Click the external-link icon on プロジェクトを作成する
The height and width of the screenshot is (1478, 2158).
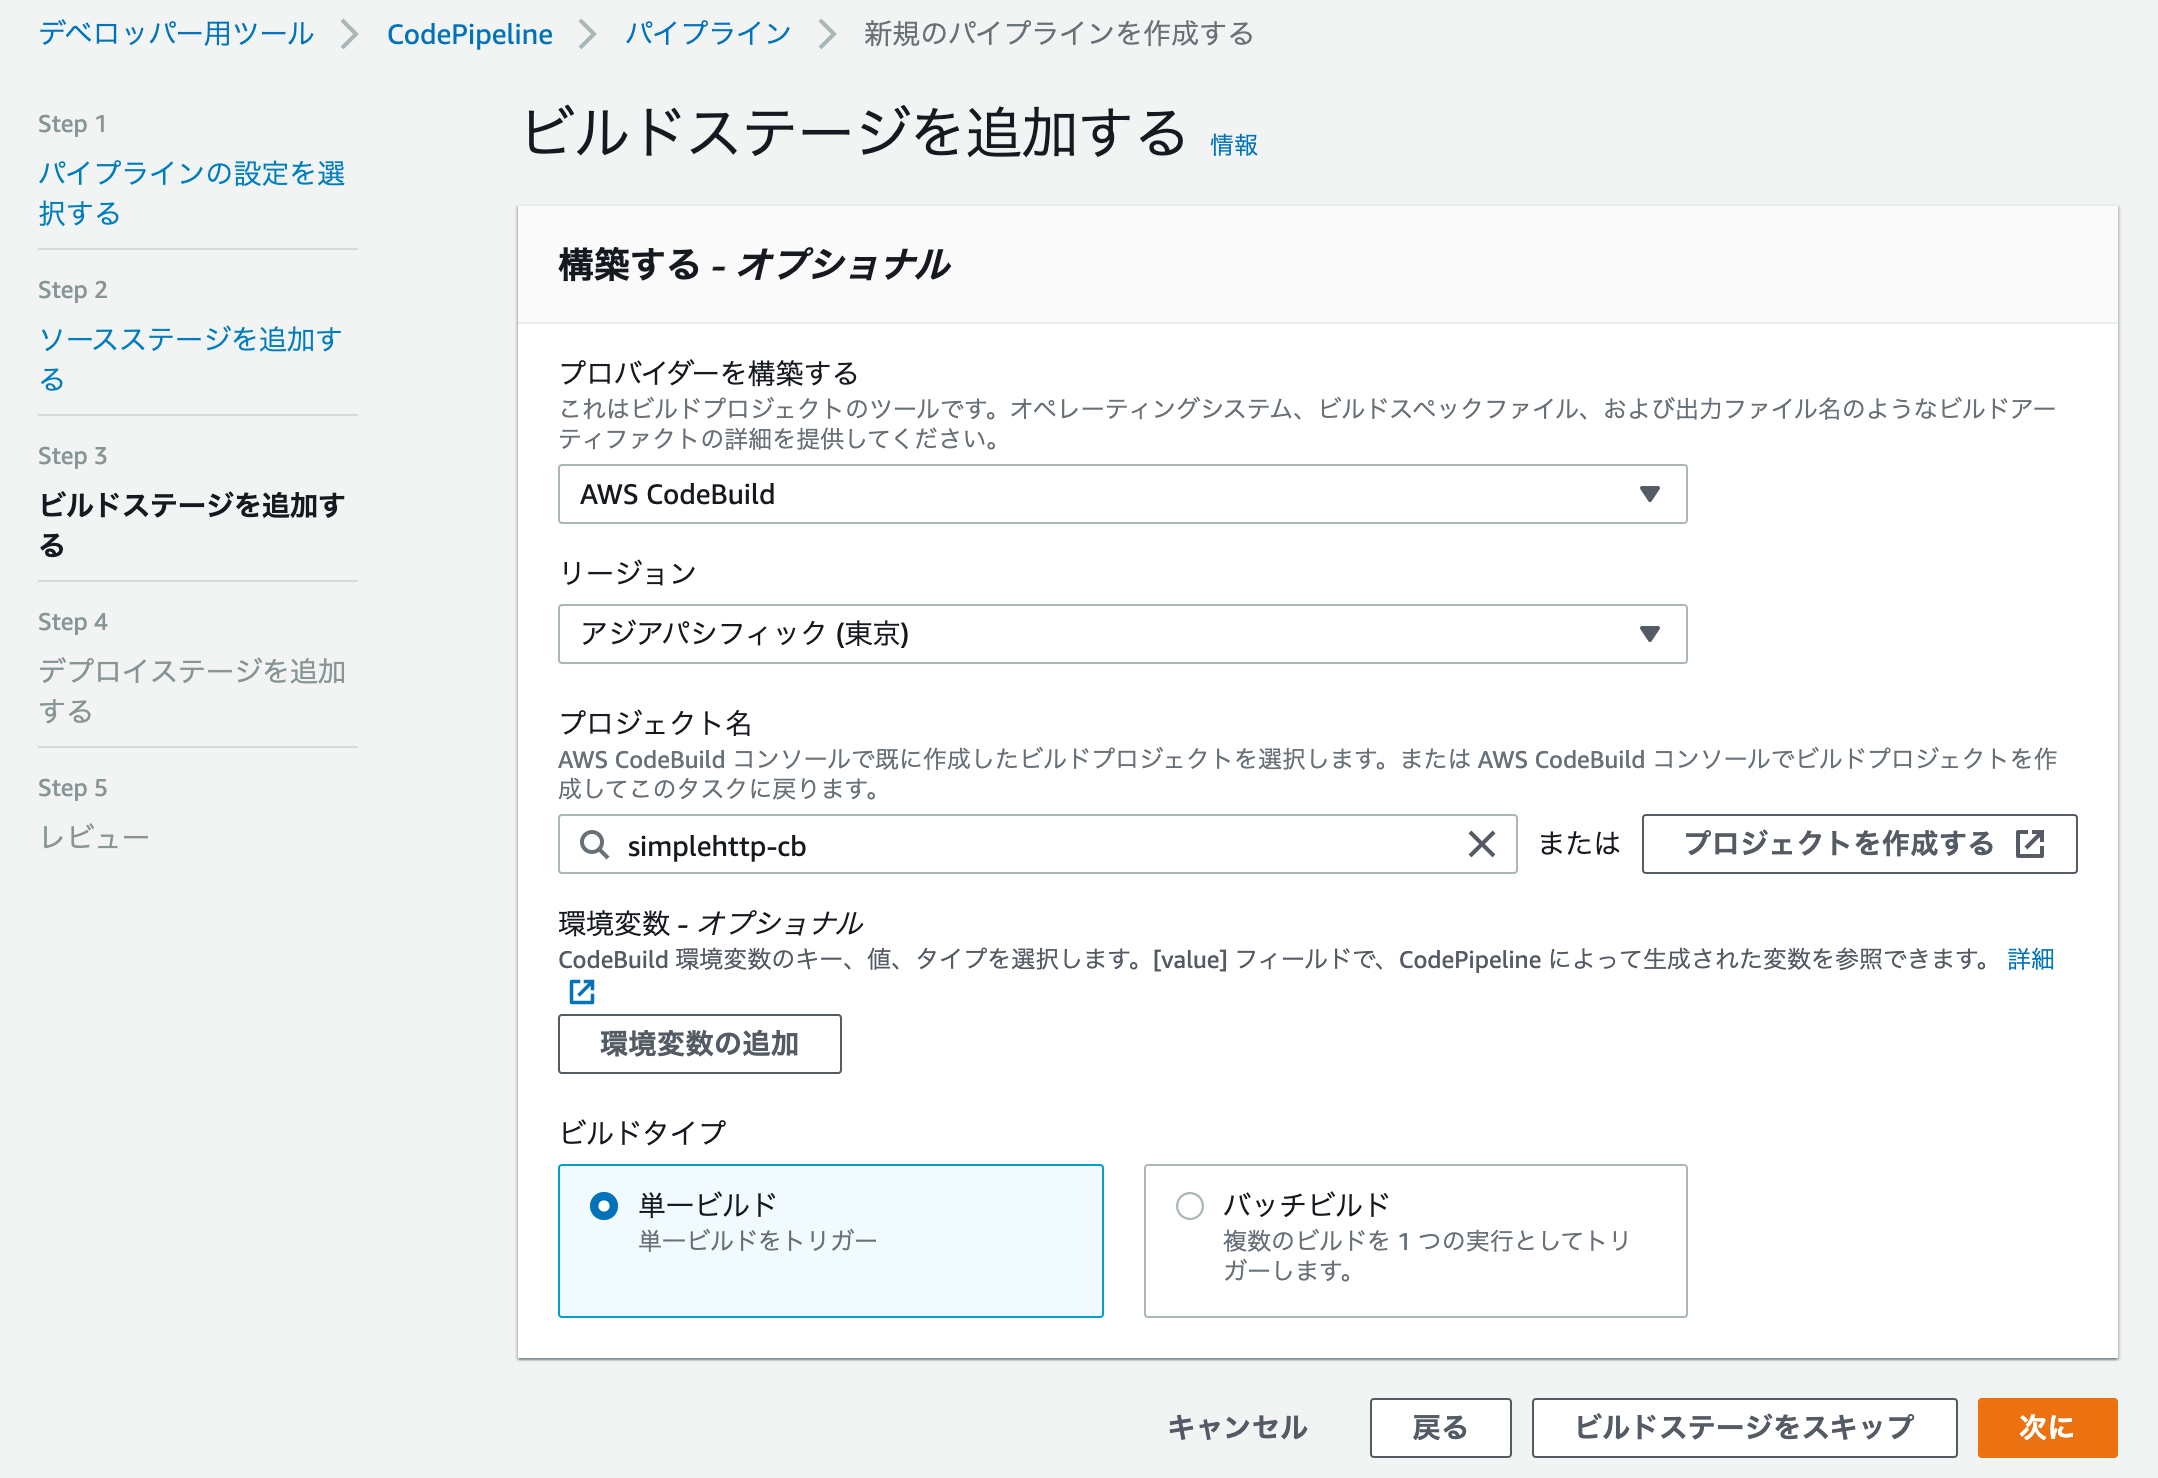[2028, 844]
